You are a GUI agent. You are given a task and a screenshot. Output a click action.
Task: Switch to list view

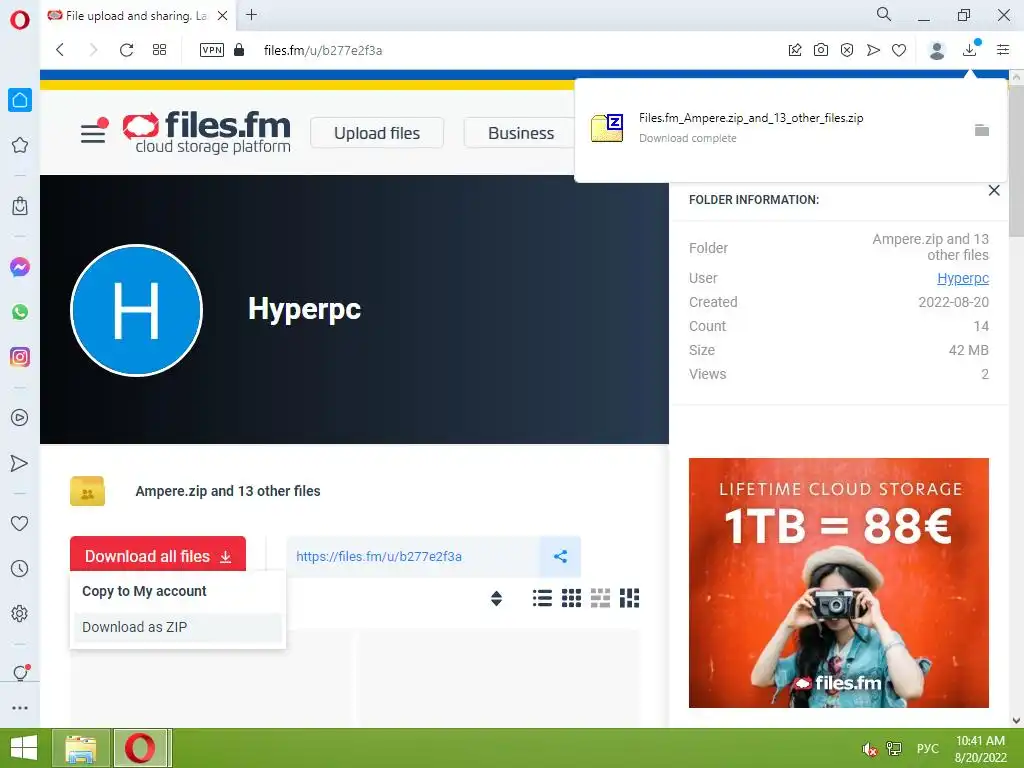point(542,598)
